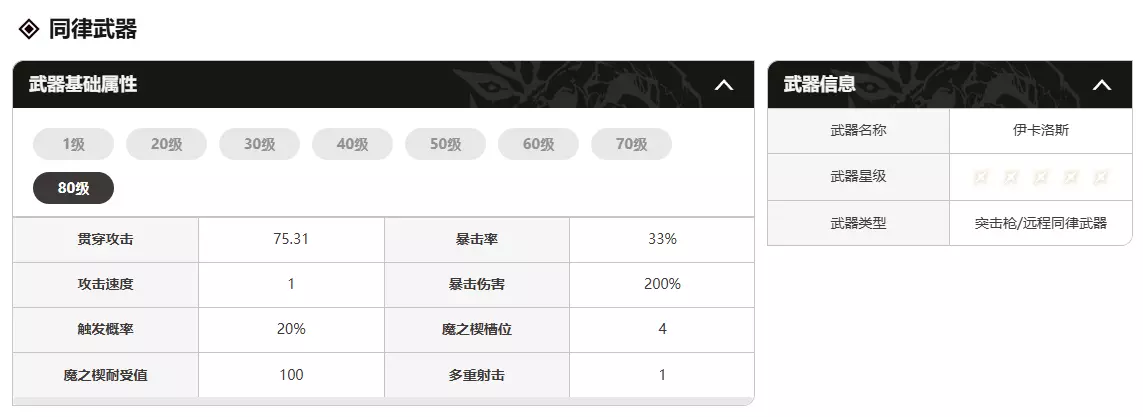Switch to 60级 weapon stats
The width and height of the screenshot is (1143, 417).
click(538, 144)
